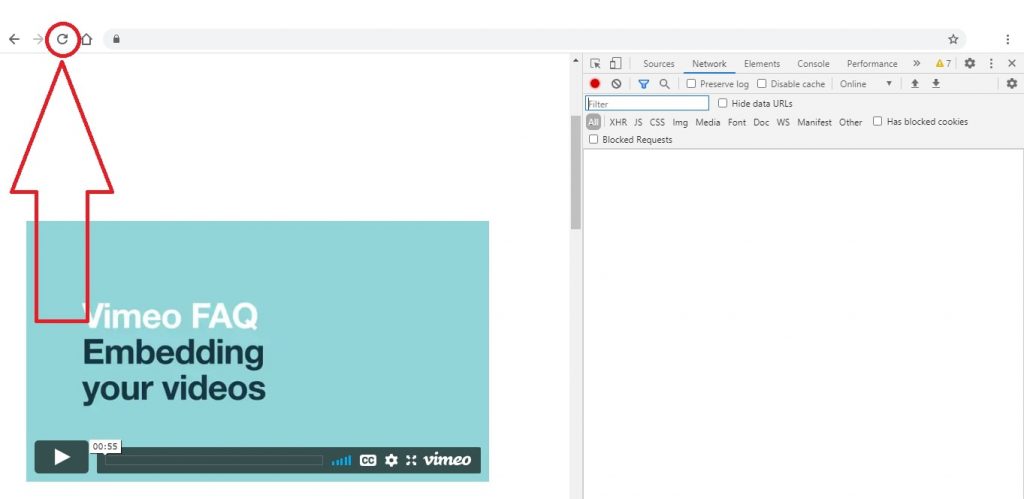
Task: Close the DevTools panel
Action: click(1012, 63)
